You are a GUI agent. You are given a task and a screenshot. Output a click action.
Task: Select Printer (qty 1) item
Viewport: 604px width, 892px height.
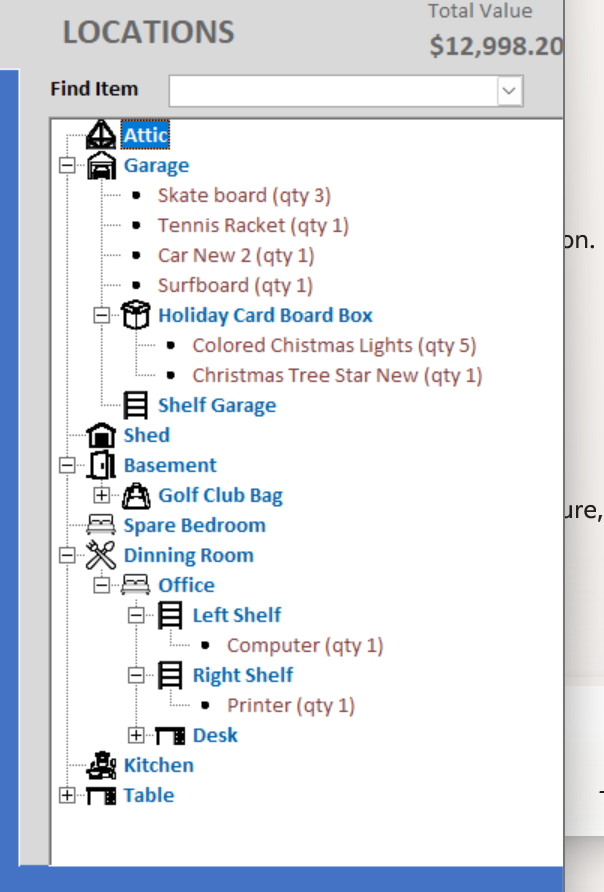tap(290, 706)
